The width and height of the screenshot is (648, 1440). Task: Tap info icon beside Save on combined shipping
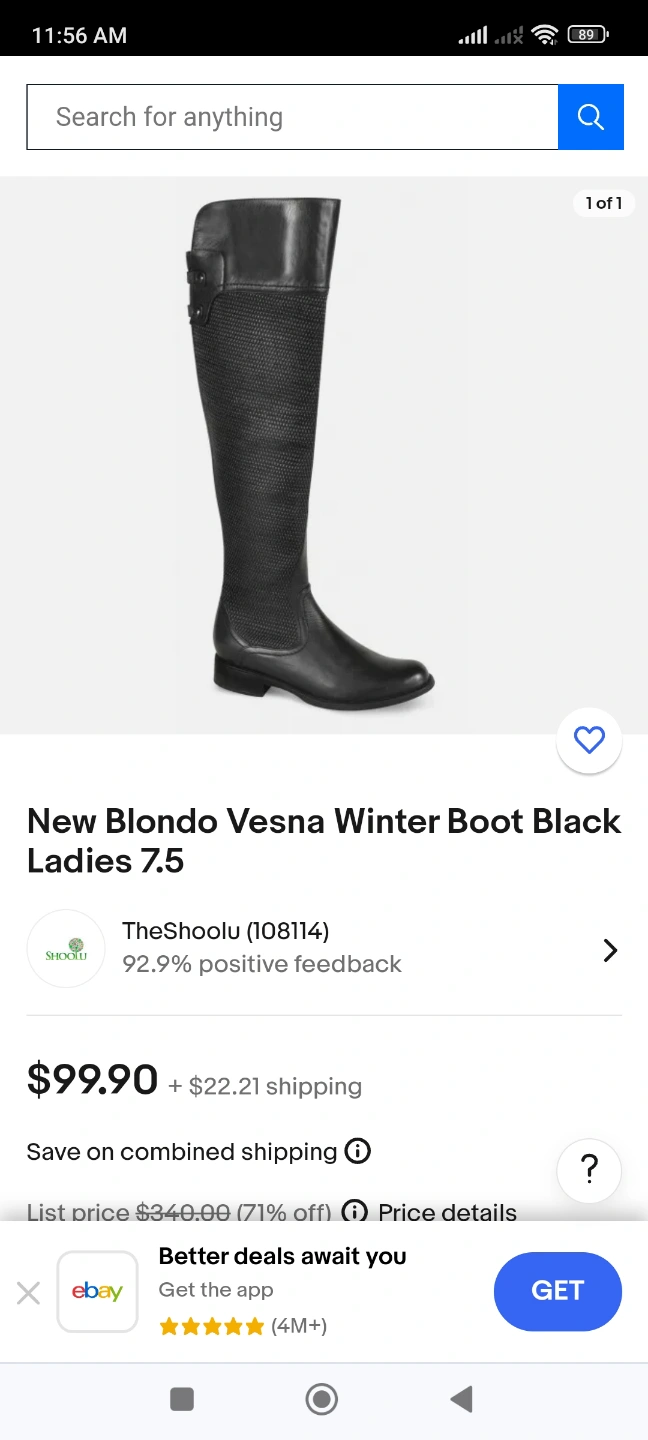pos(357,1151)
